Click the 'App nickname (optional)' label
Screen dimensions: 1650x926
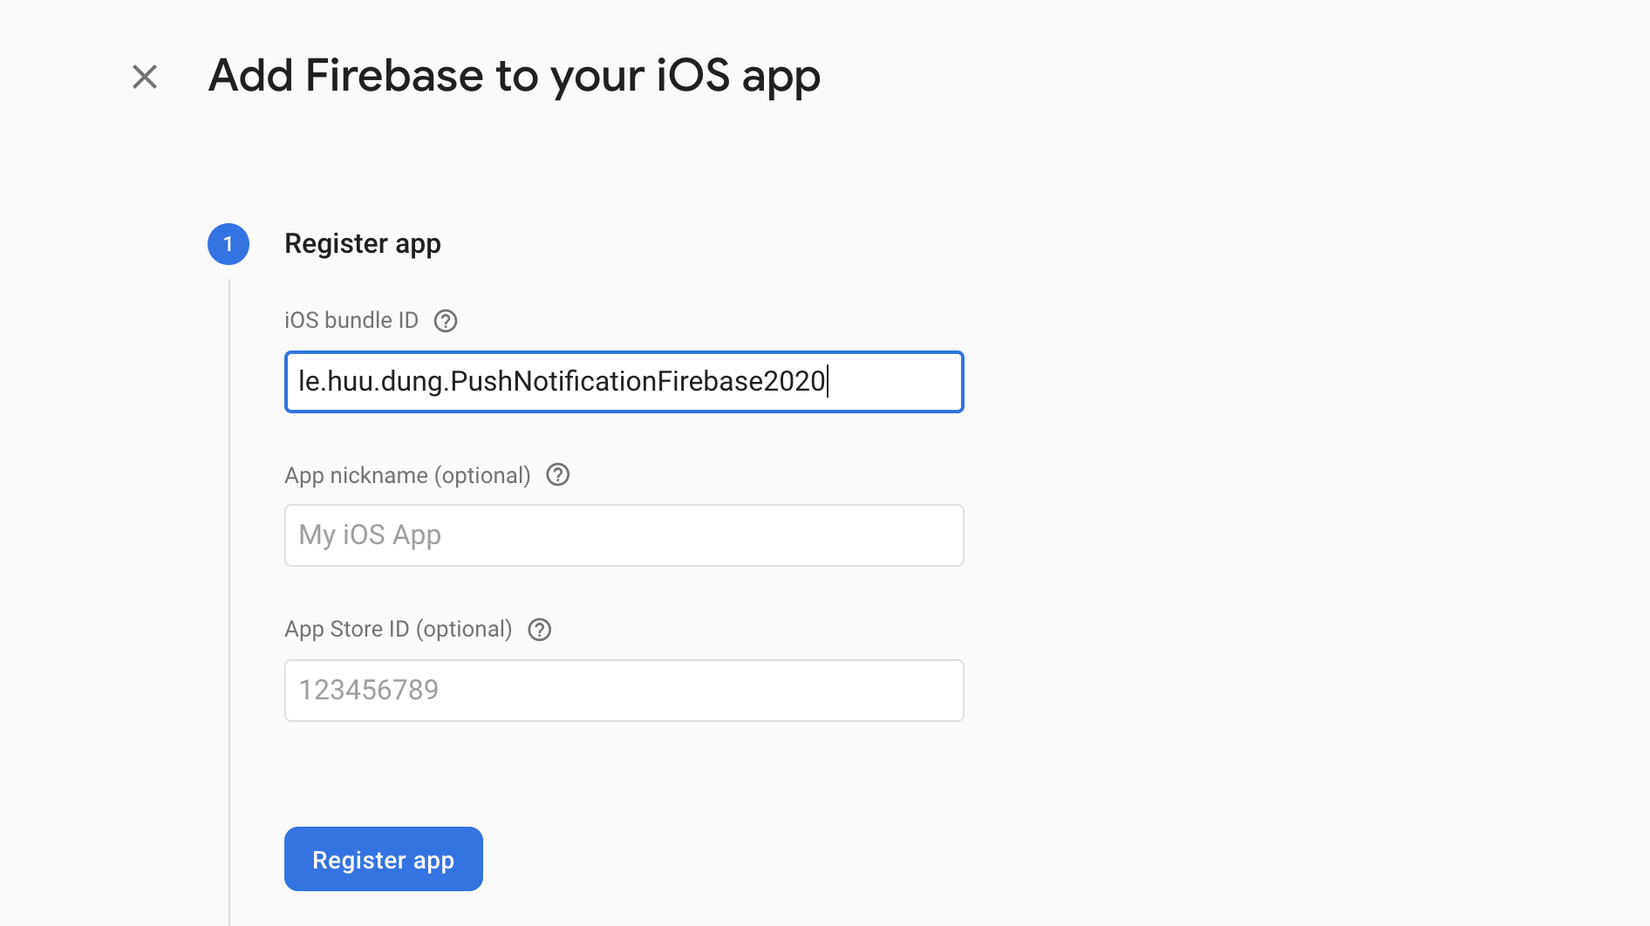407,476
